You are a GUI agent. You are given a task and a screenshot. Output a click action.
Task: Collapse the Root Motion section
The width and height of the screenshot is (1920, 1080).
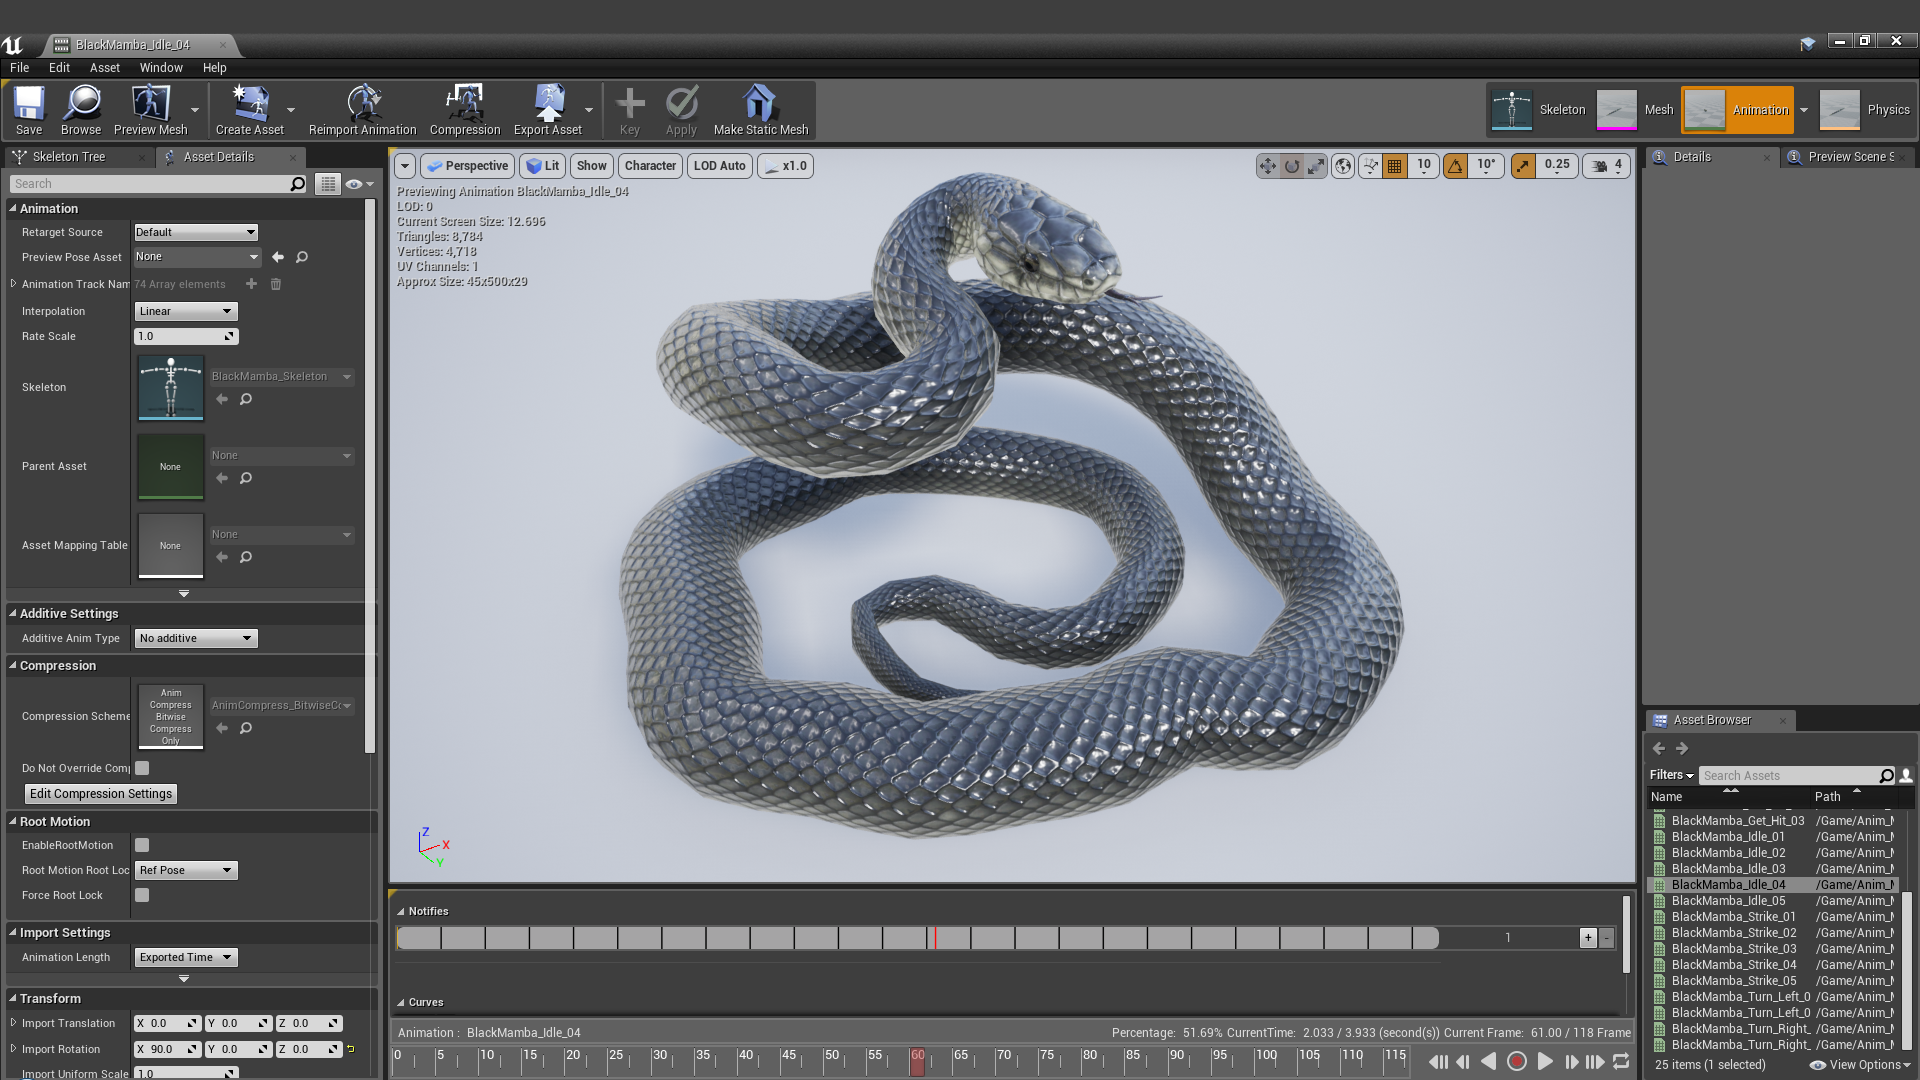[x=13, y=822]
